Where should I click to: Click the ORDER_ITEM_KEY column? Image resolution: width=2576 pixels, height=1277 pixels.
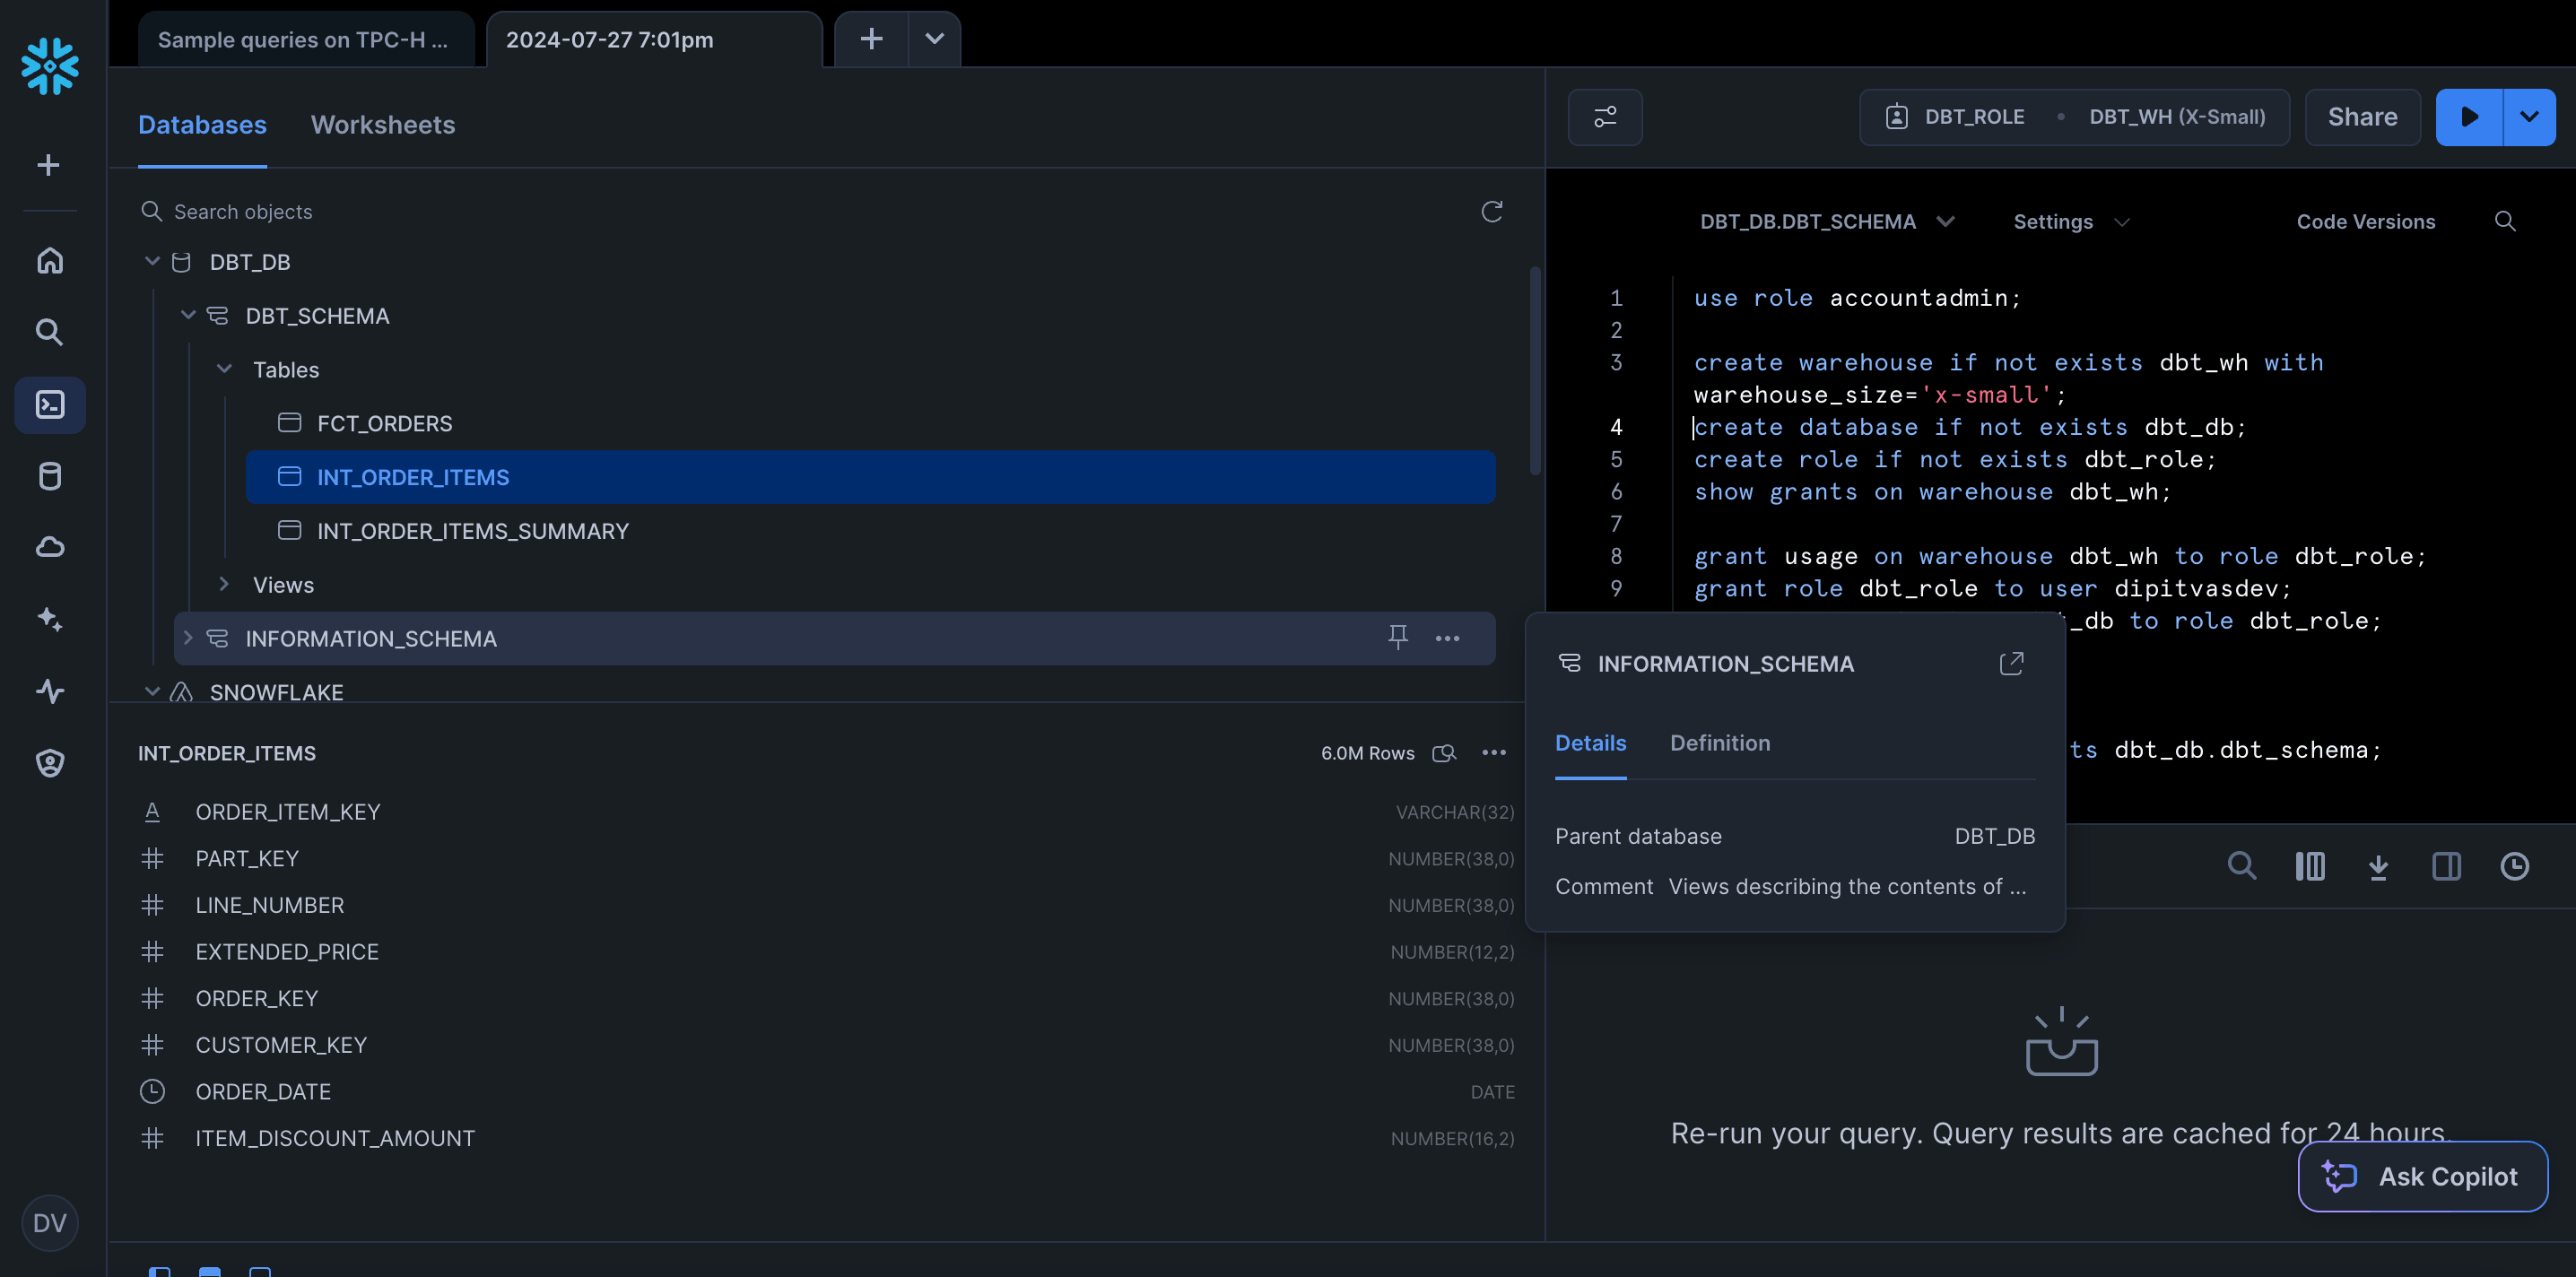[x=826, y=812]
